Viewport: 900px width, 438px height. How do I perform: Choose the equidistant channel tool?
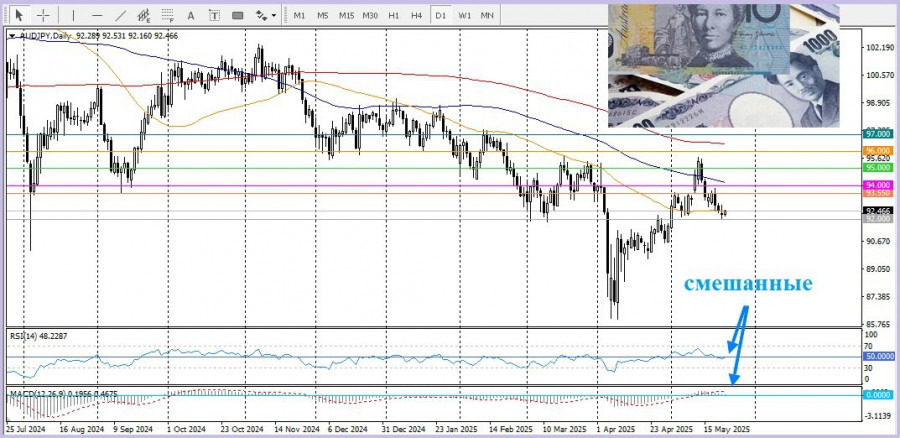click(x=146, y=16)
